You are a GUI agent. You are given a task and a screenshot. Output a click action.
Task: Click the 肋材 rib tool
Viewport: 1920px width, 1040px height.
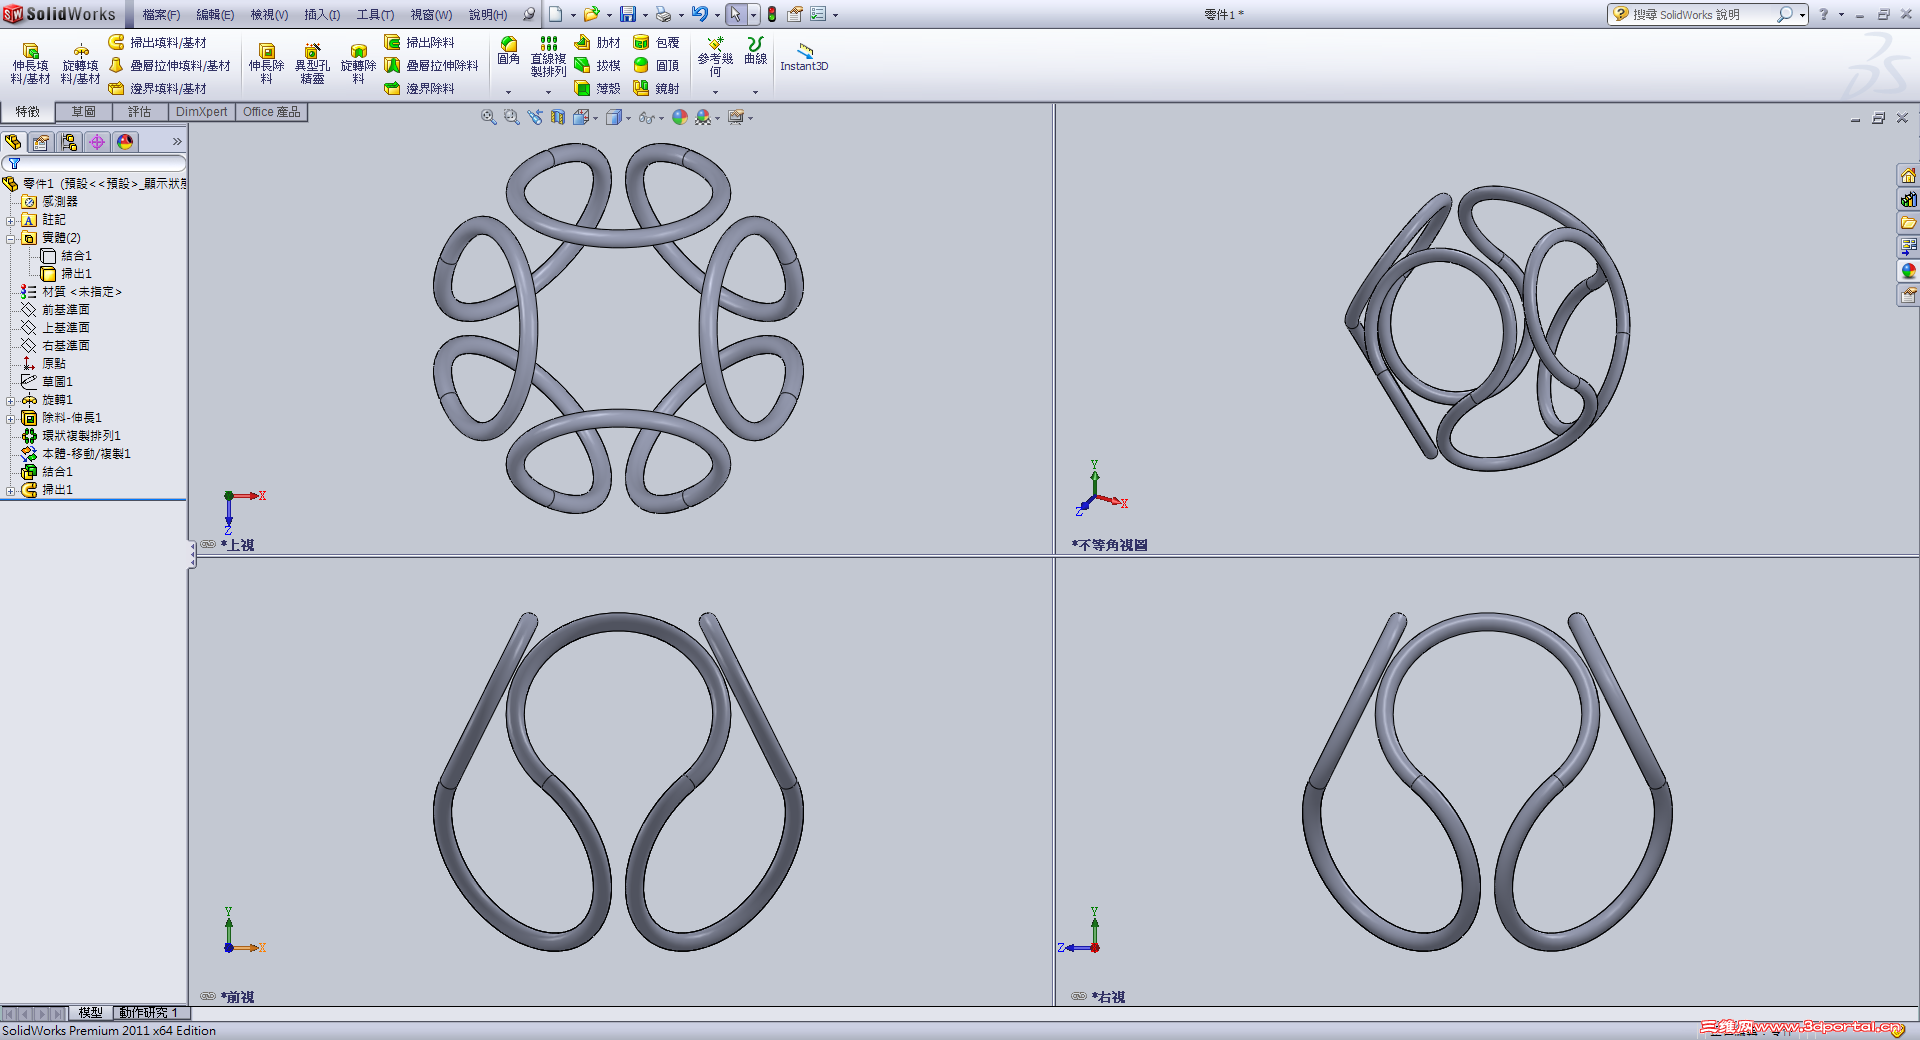click(598, 42)
